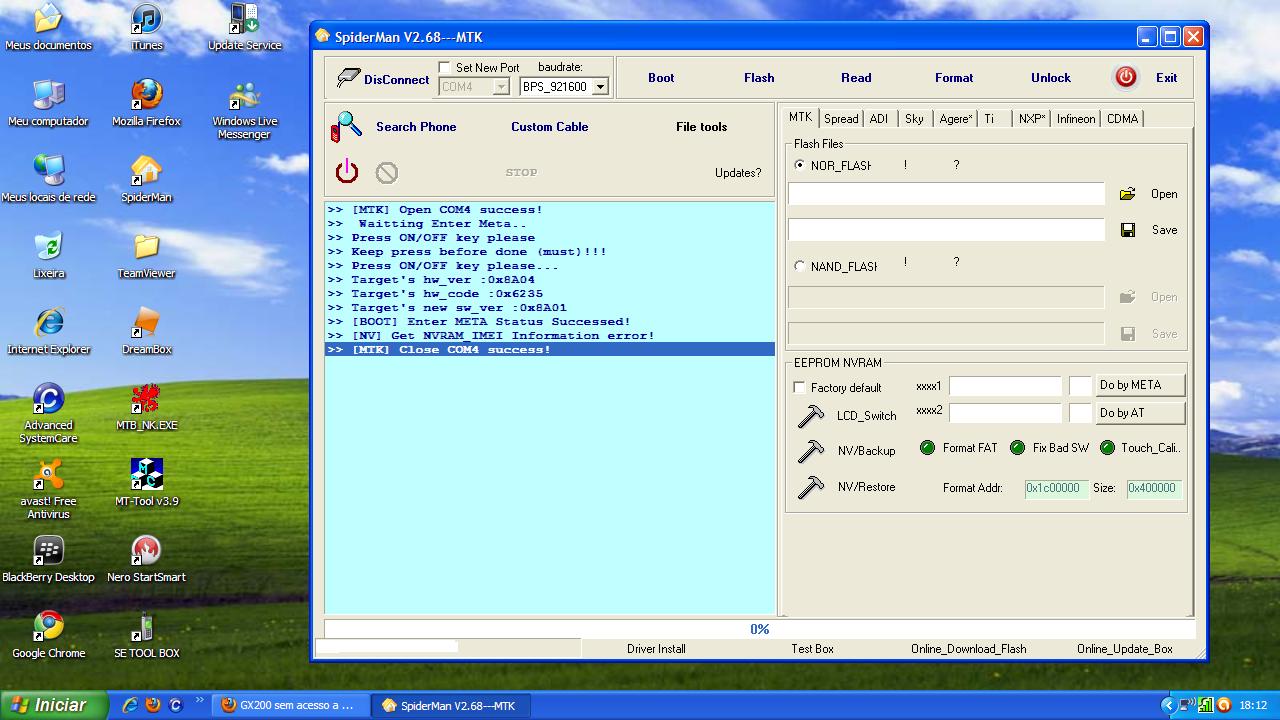Screen dimensions: 1280x720
Task: Click the Fix Bad SW green indicator
Action: [x=1017, y=448]
